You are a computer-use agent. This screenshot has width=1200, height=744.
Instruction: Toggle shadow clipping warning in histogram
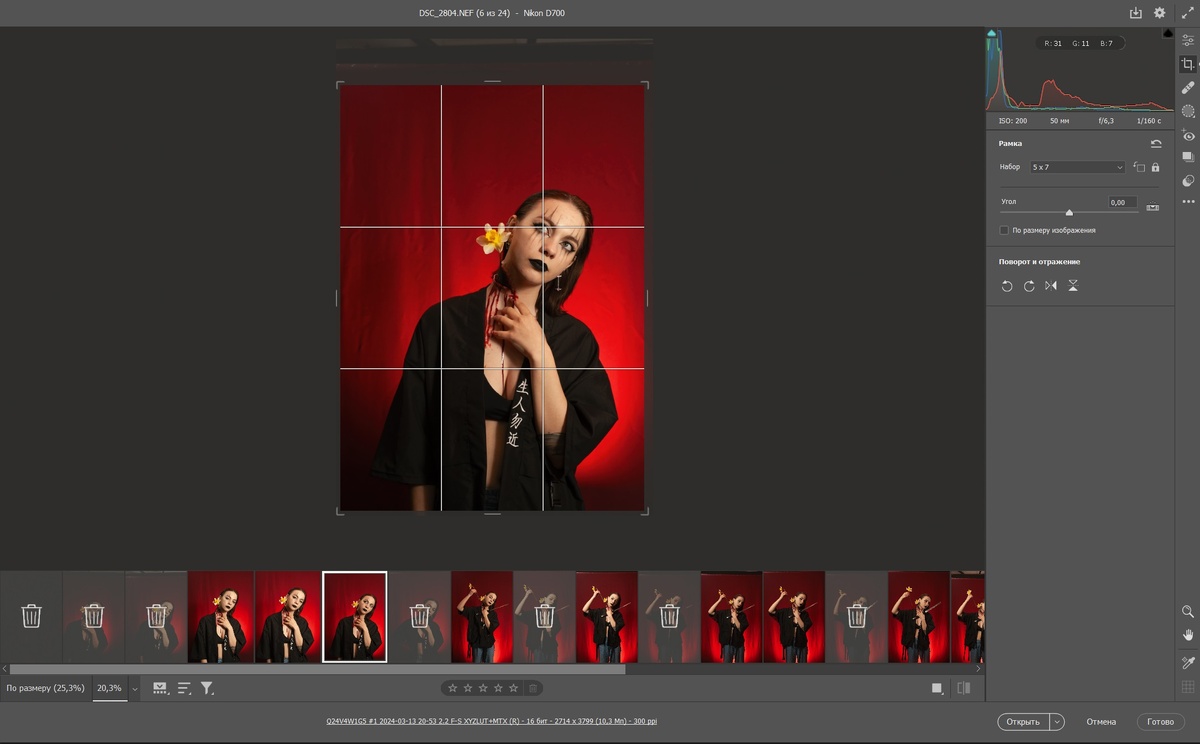click(992, 33)
